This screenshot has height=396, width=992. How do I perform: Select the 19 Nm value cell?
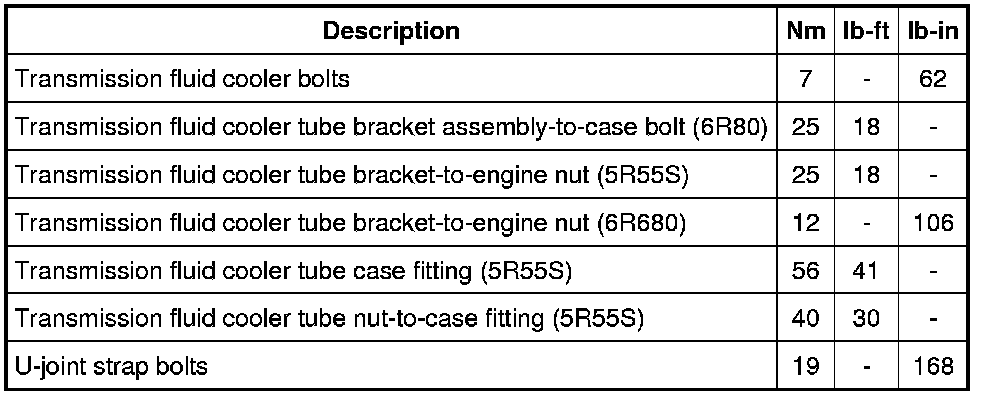tap(806, 366)
